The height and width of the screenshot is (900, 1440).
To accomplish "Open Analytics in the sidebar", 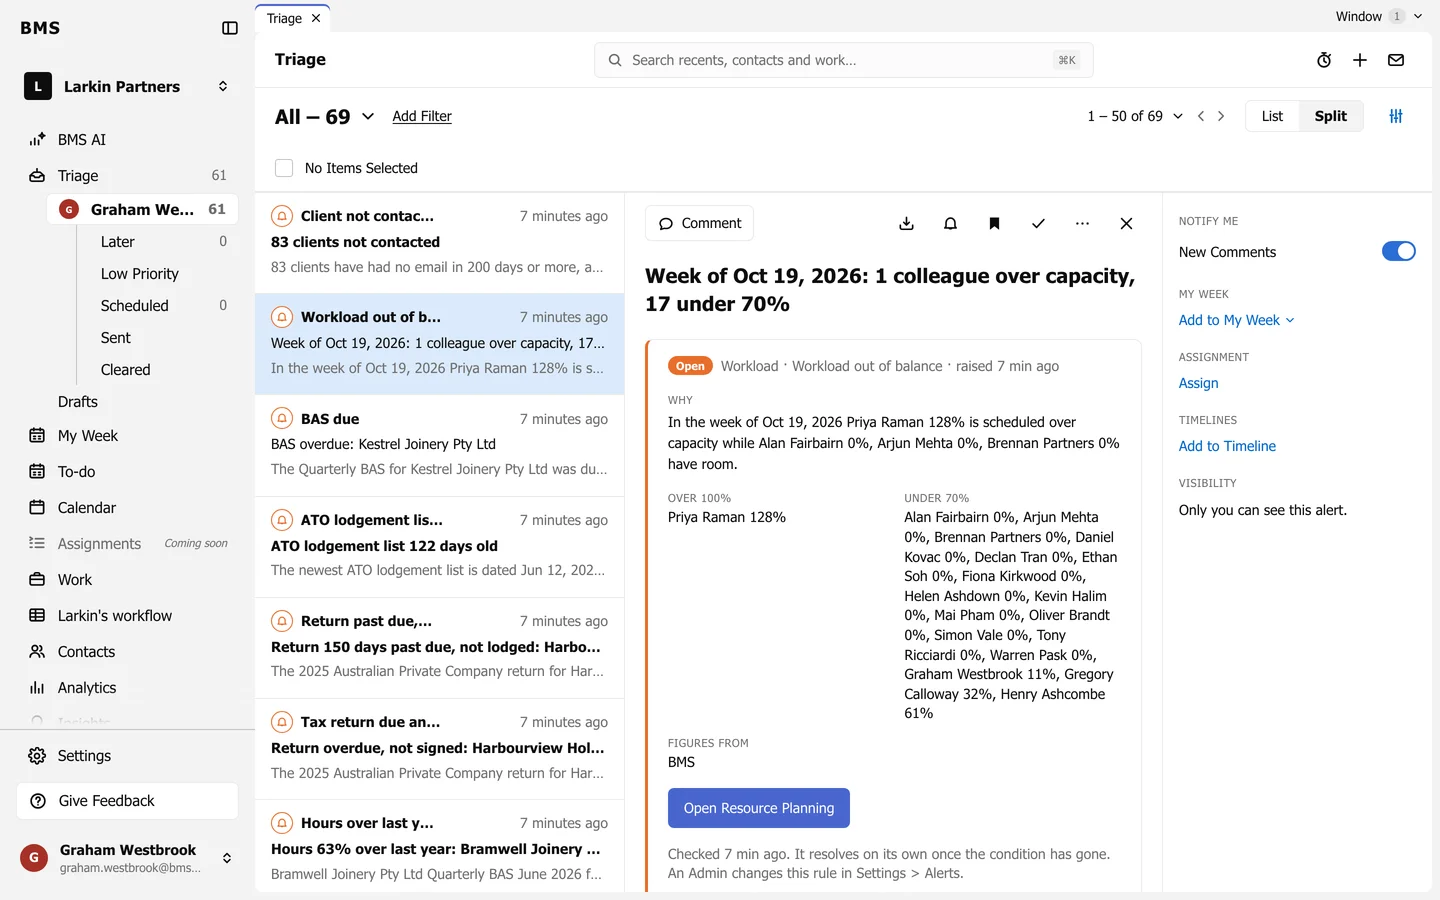I will click(87, 688).
